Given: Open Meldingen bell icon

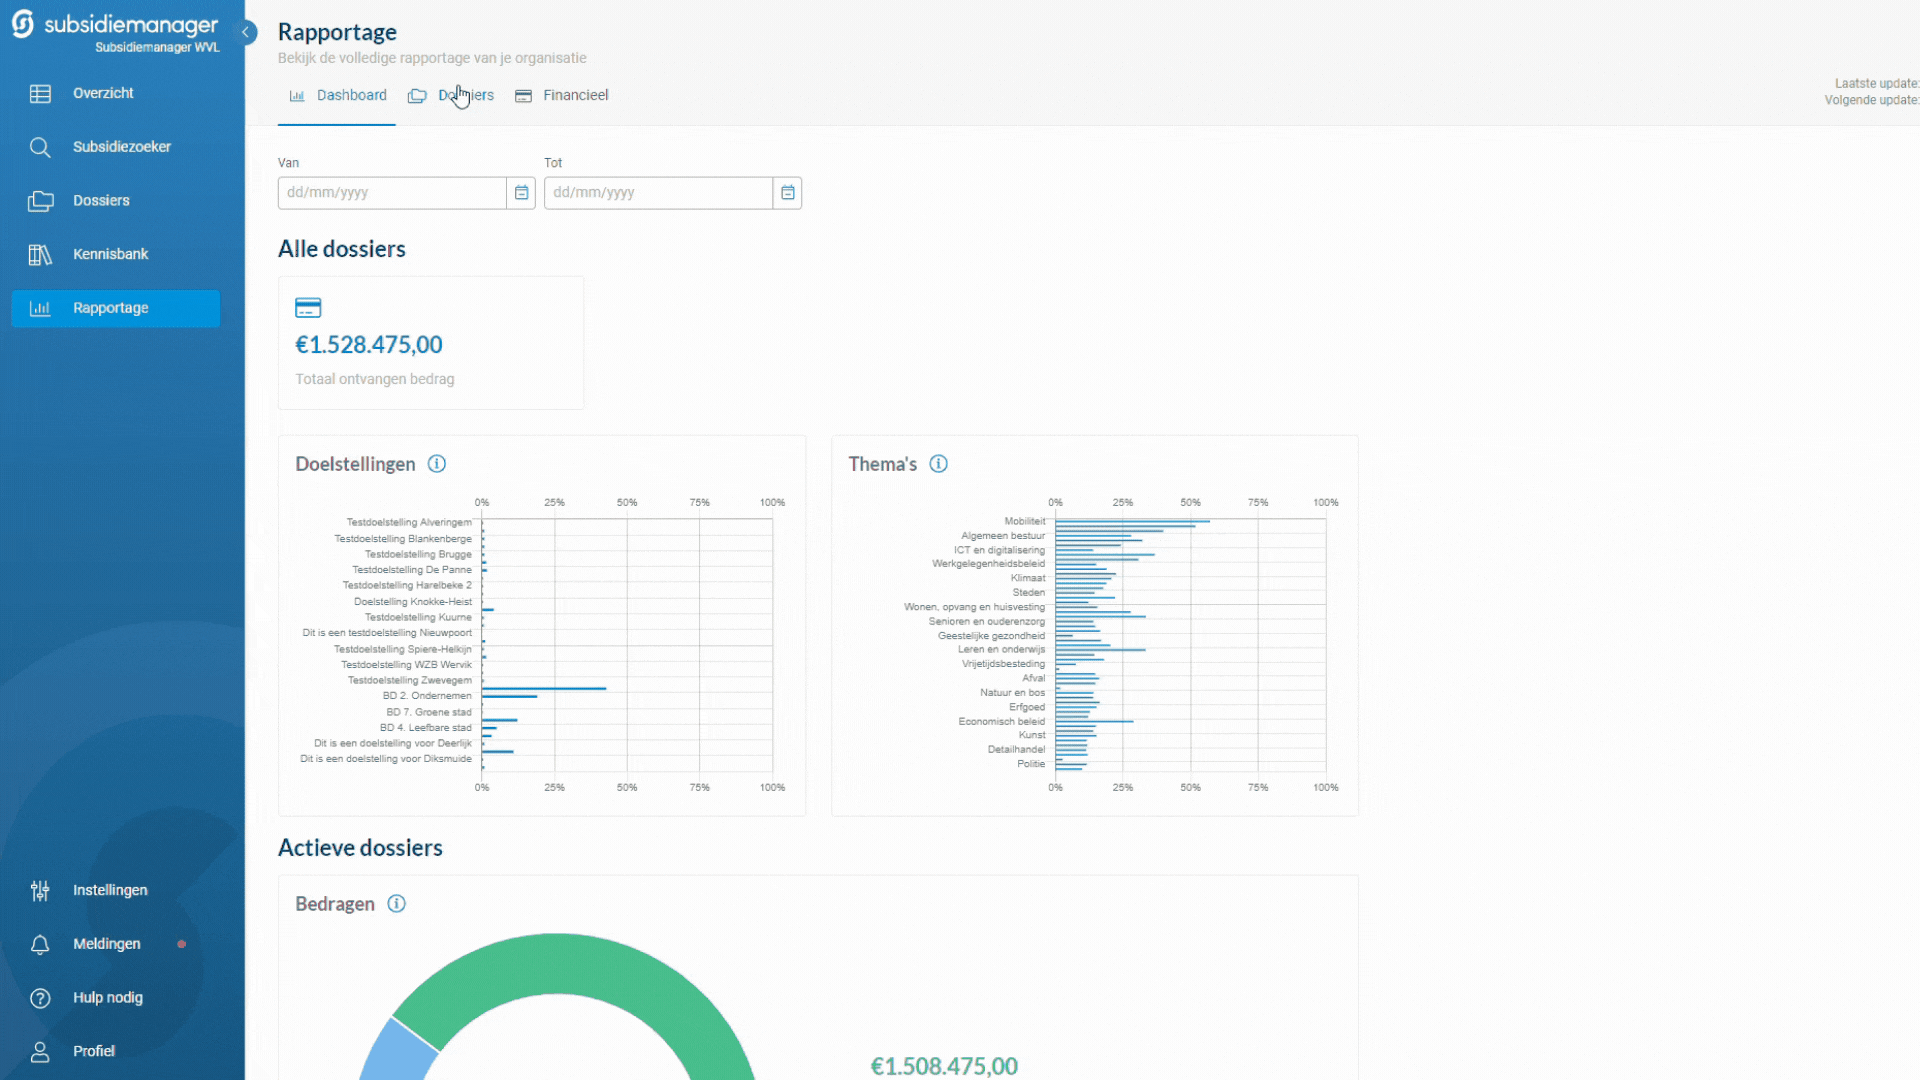Looking at the screenshot, I should 40,944.
